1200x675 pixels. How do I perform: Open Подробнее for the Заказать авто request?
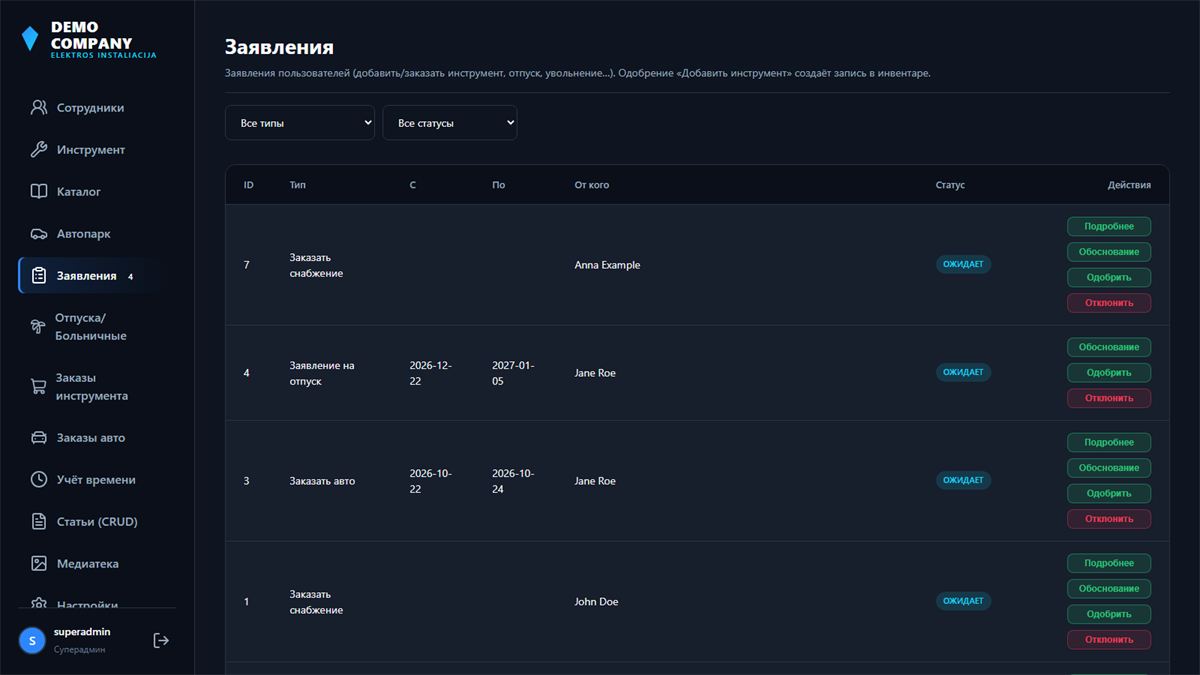tap(1109, 443)
